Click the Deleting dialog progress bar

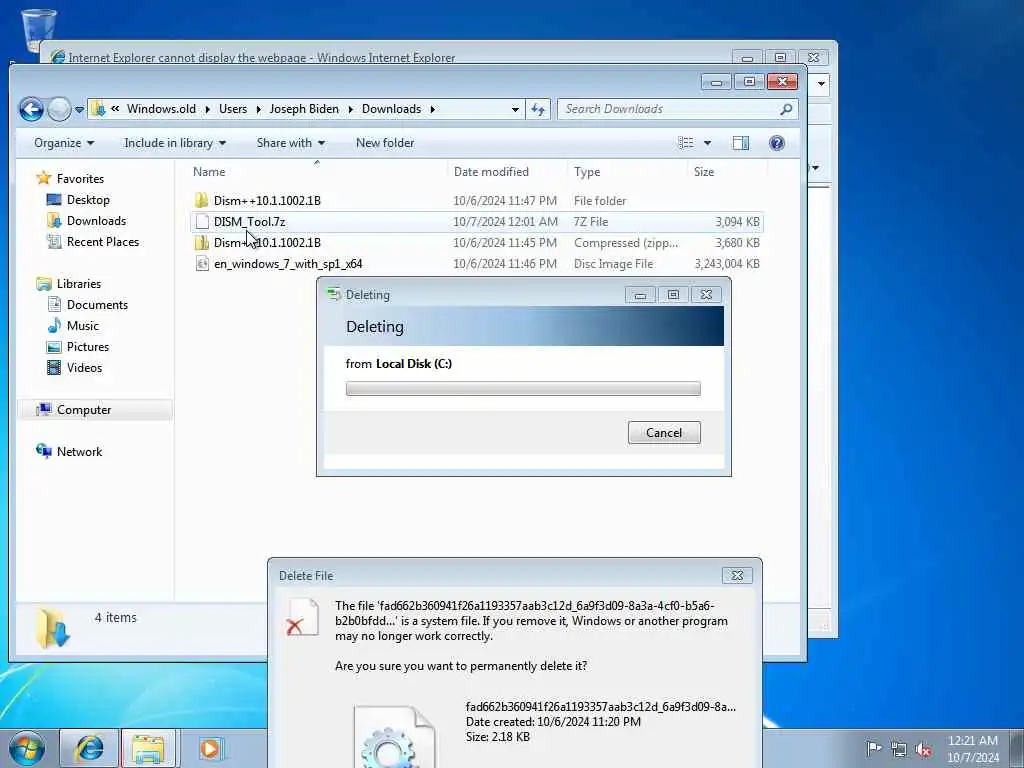point(523,389)
